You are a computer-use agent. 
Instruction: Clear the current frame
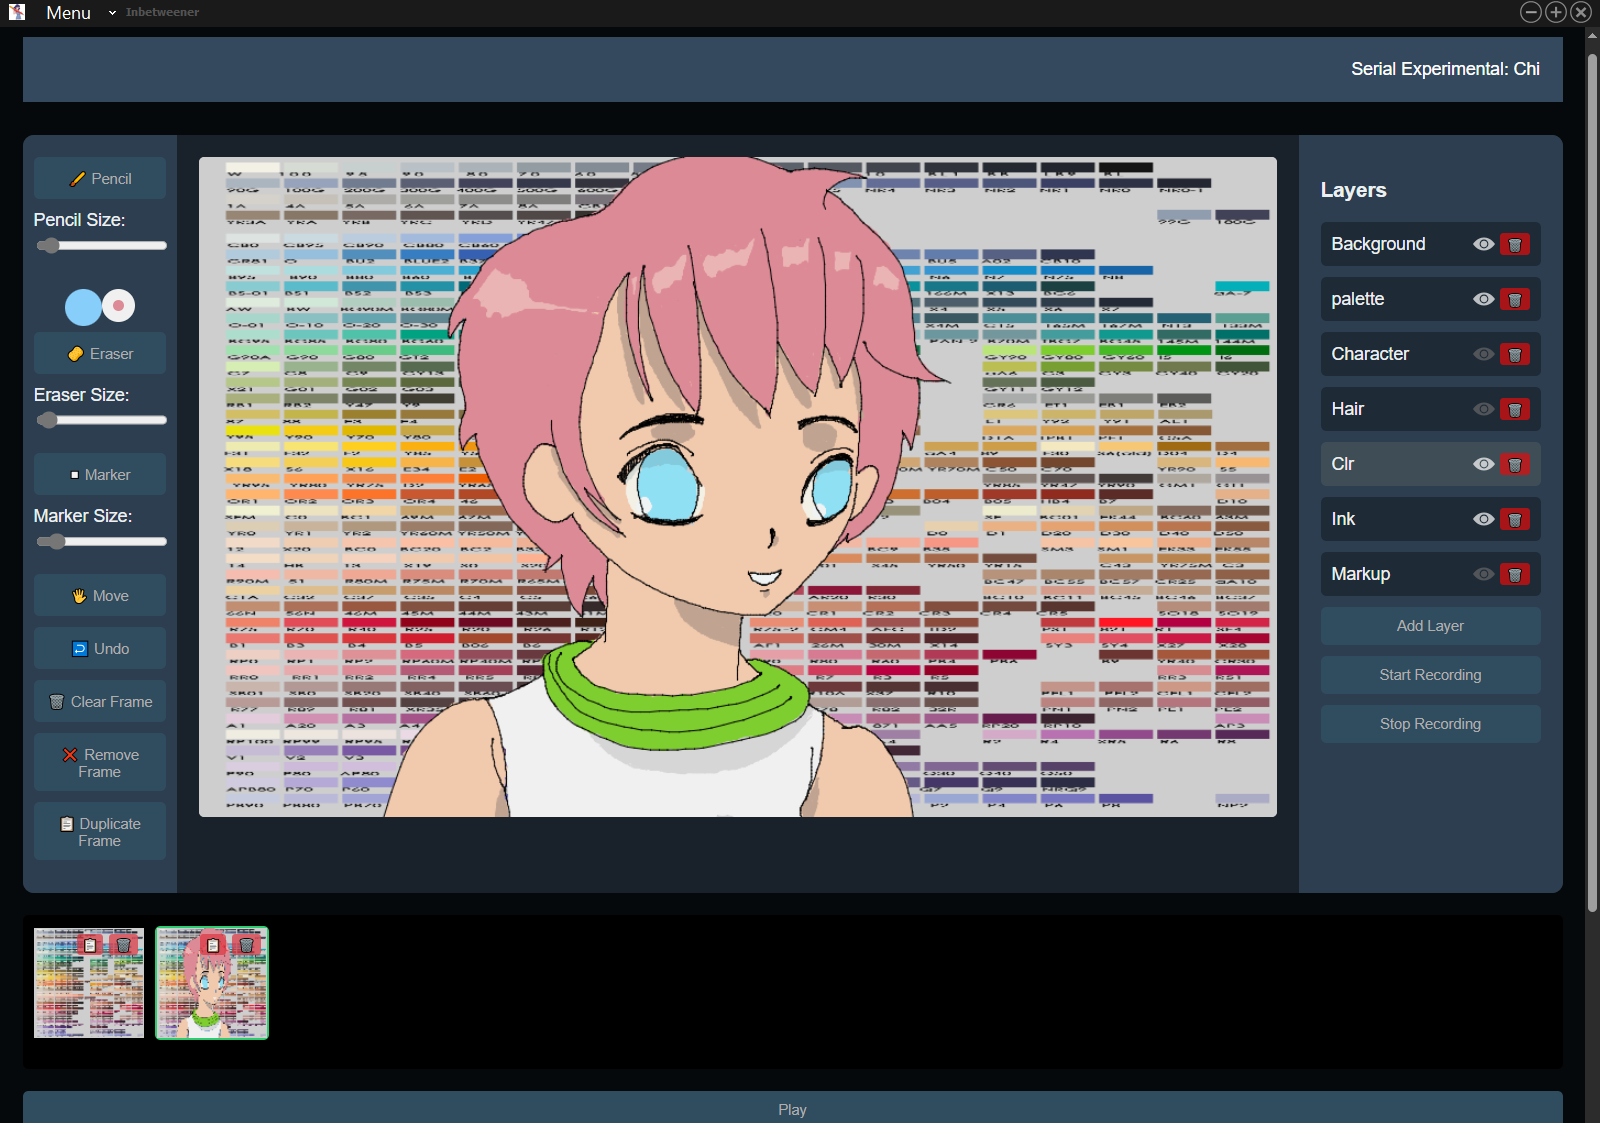(x=100, y=701)
